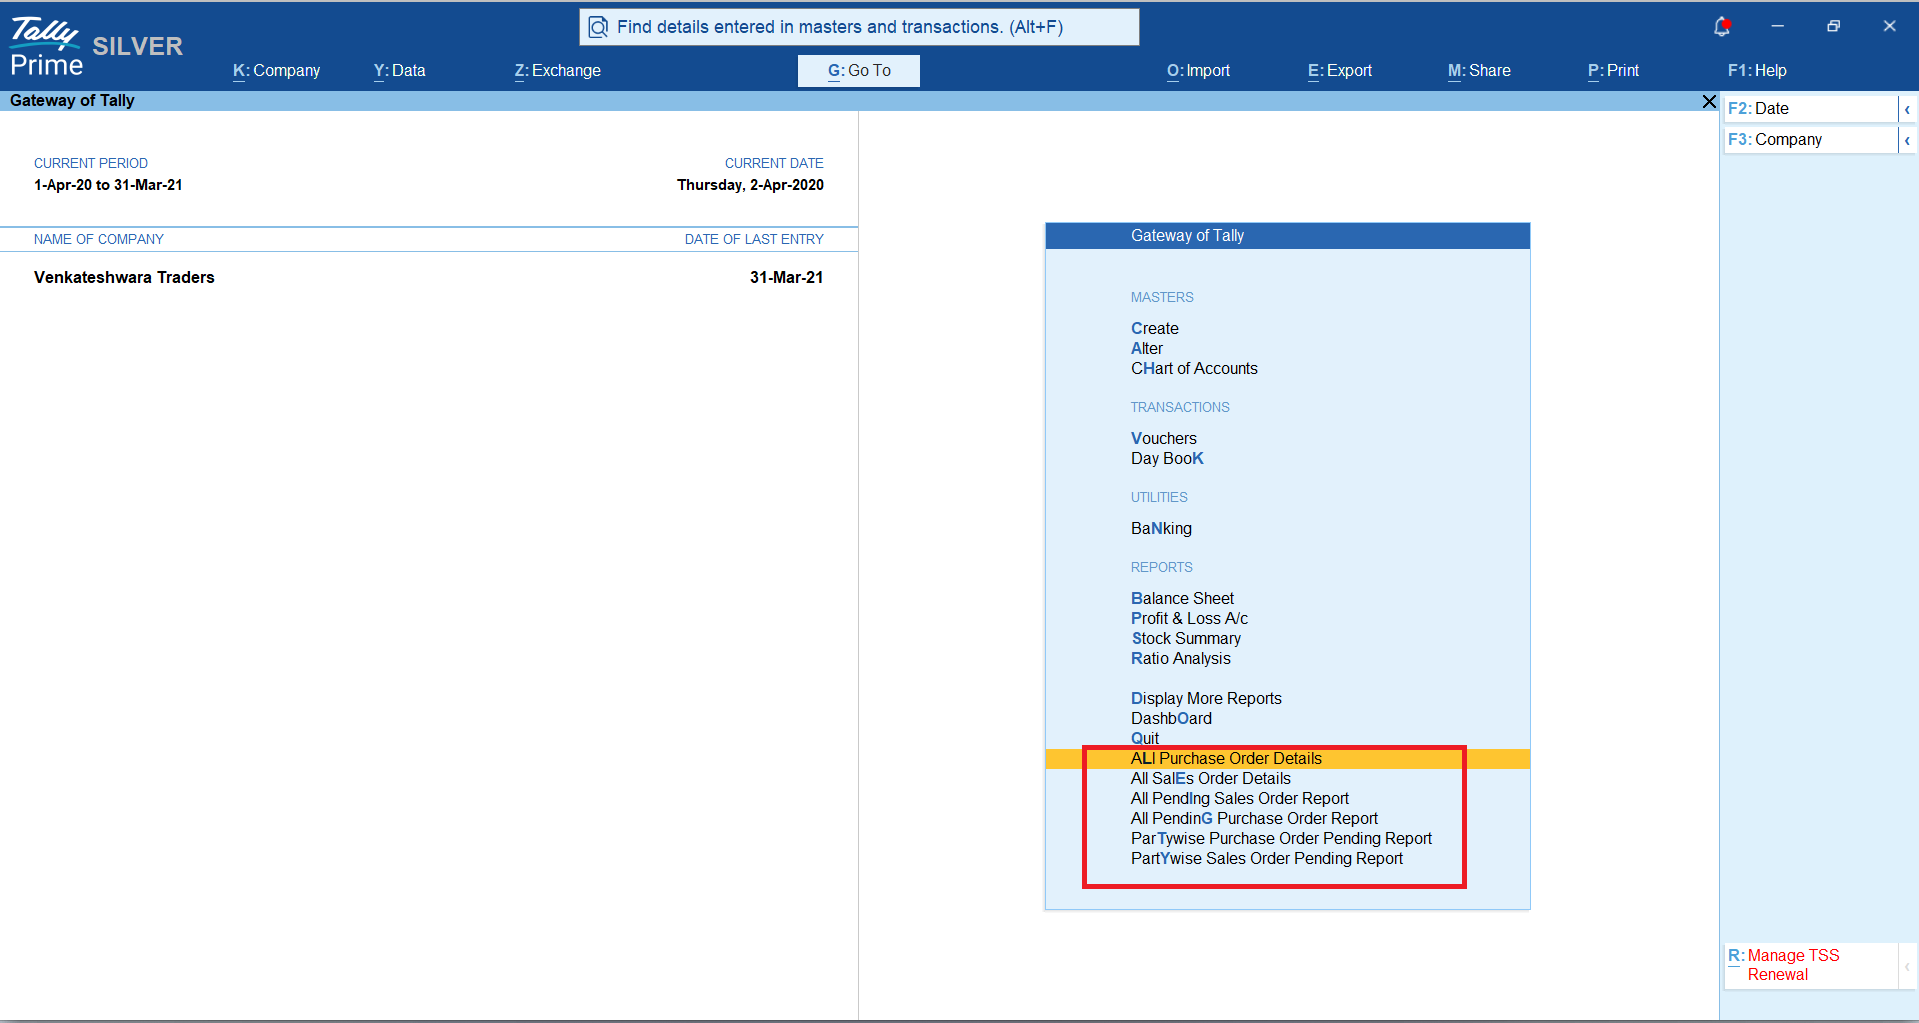Select All Sales Order Details
Viewport: 1919px width, 1023px height.
click(x=1211, y=779)
